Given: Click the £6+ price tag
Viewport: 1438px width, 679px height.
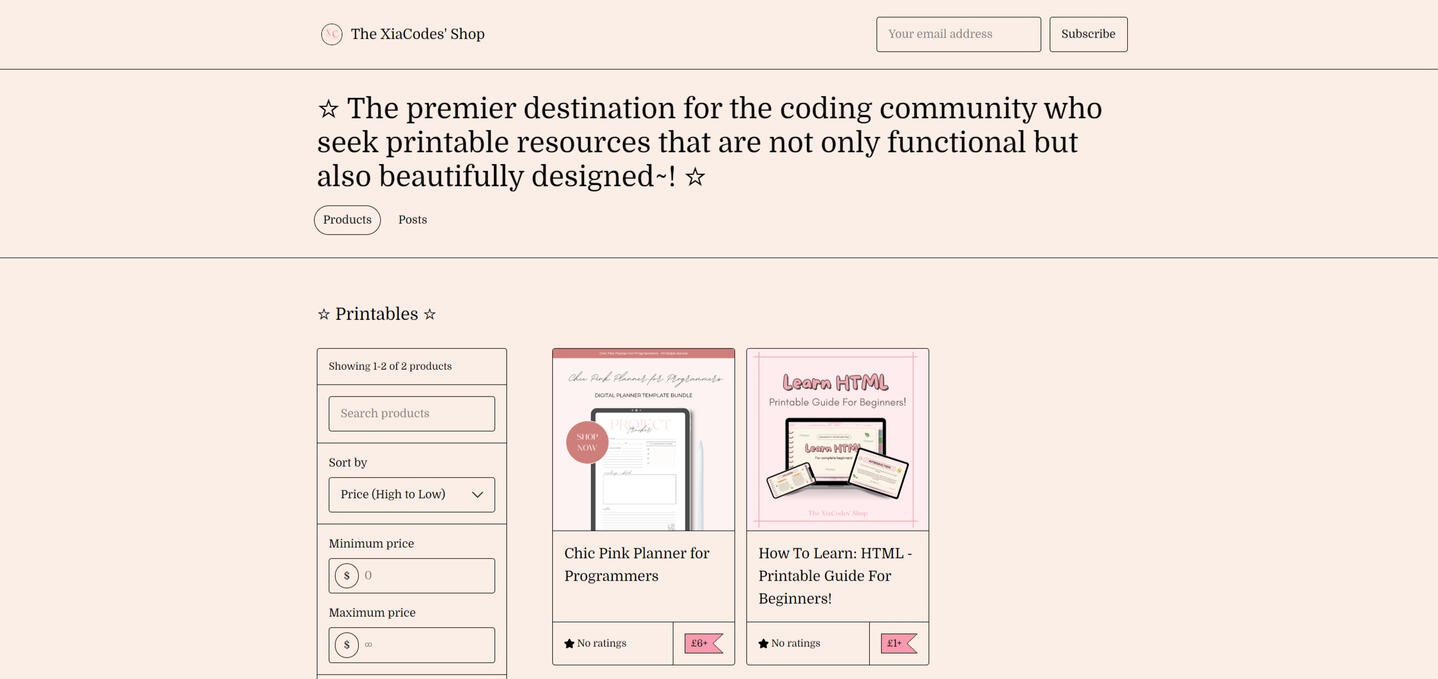Looking at the screenshot, I should (704, 644).
